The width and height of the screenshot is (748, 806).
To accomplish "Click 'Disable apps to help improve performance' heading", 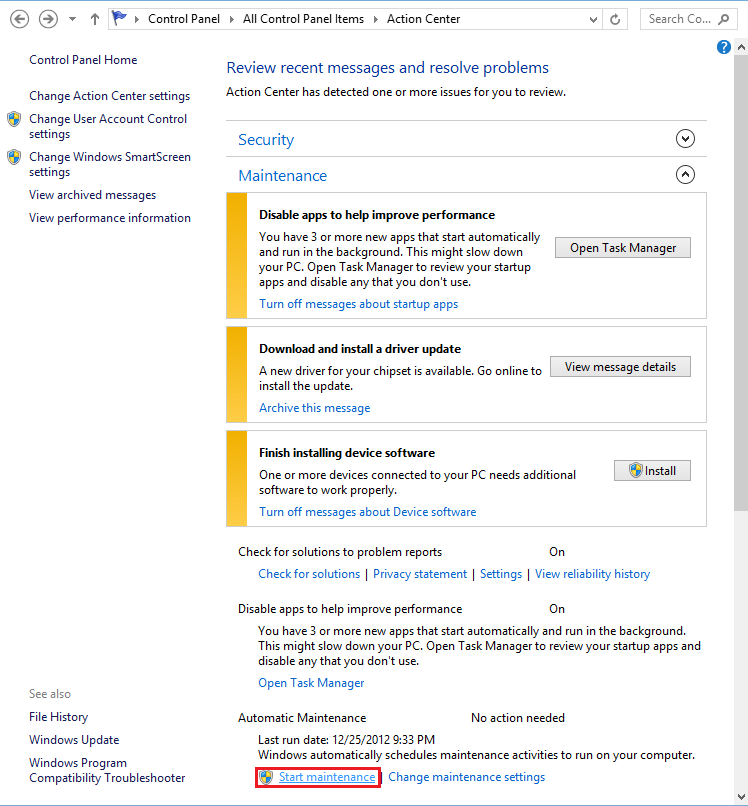I will coord(377,215).
